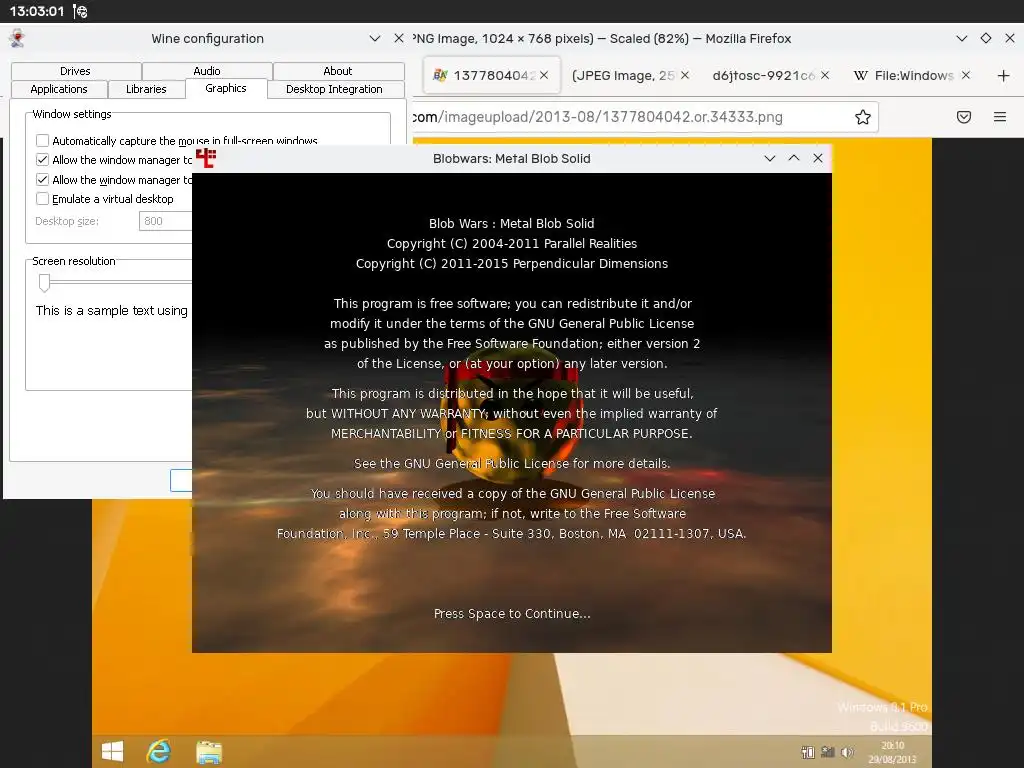Enable Emulate a virtual desktop checkbox
The height and width of the screenshot is (768, 1024).
pos(42,199)
